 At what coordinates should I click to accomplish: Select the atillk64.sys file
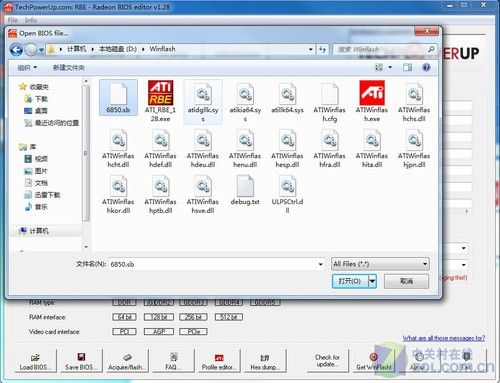(x=287, y=97)
